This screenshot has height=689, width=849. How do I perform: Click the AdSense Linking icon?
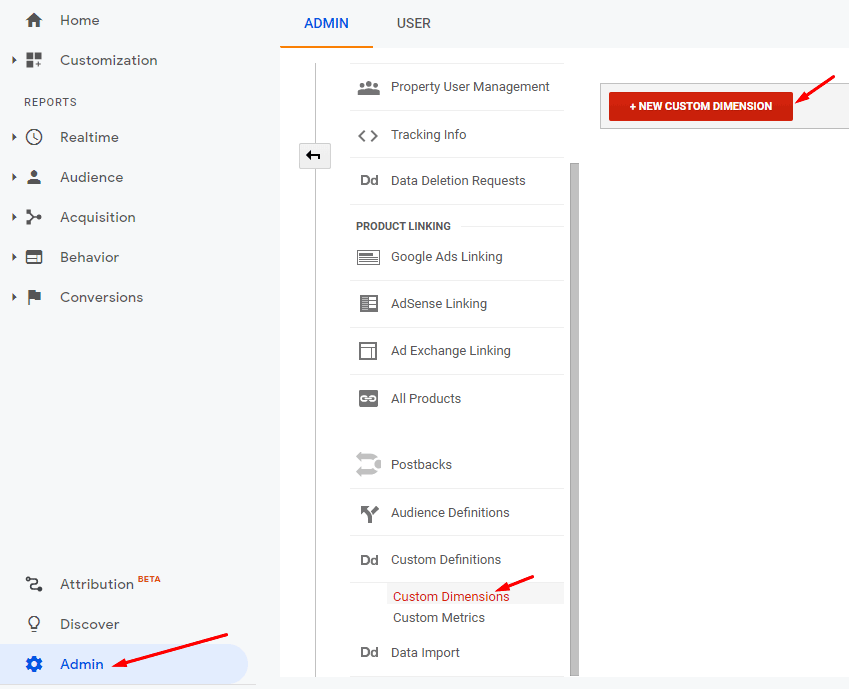coord(369,303)
